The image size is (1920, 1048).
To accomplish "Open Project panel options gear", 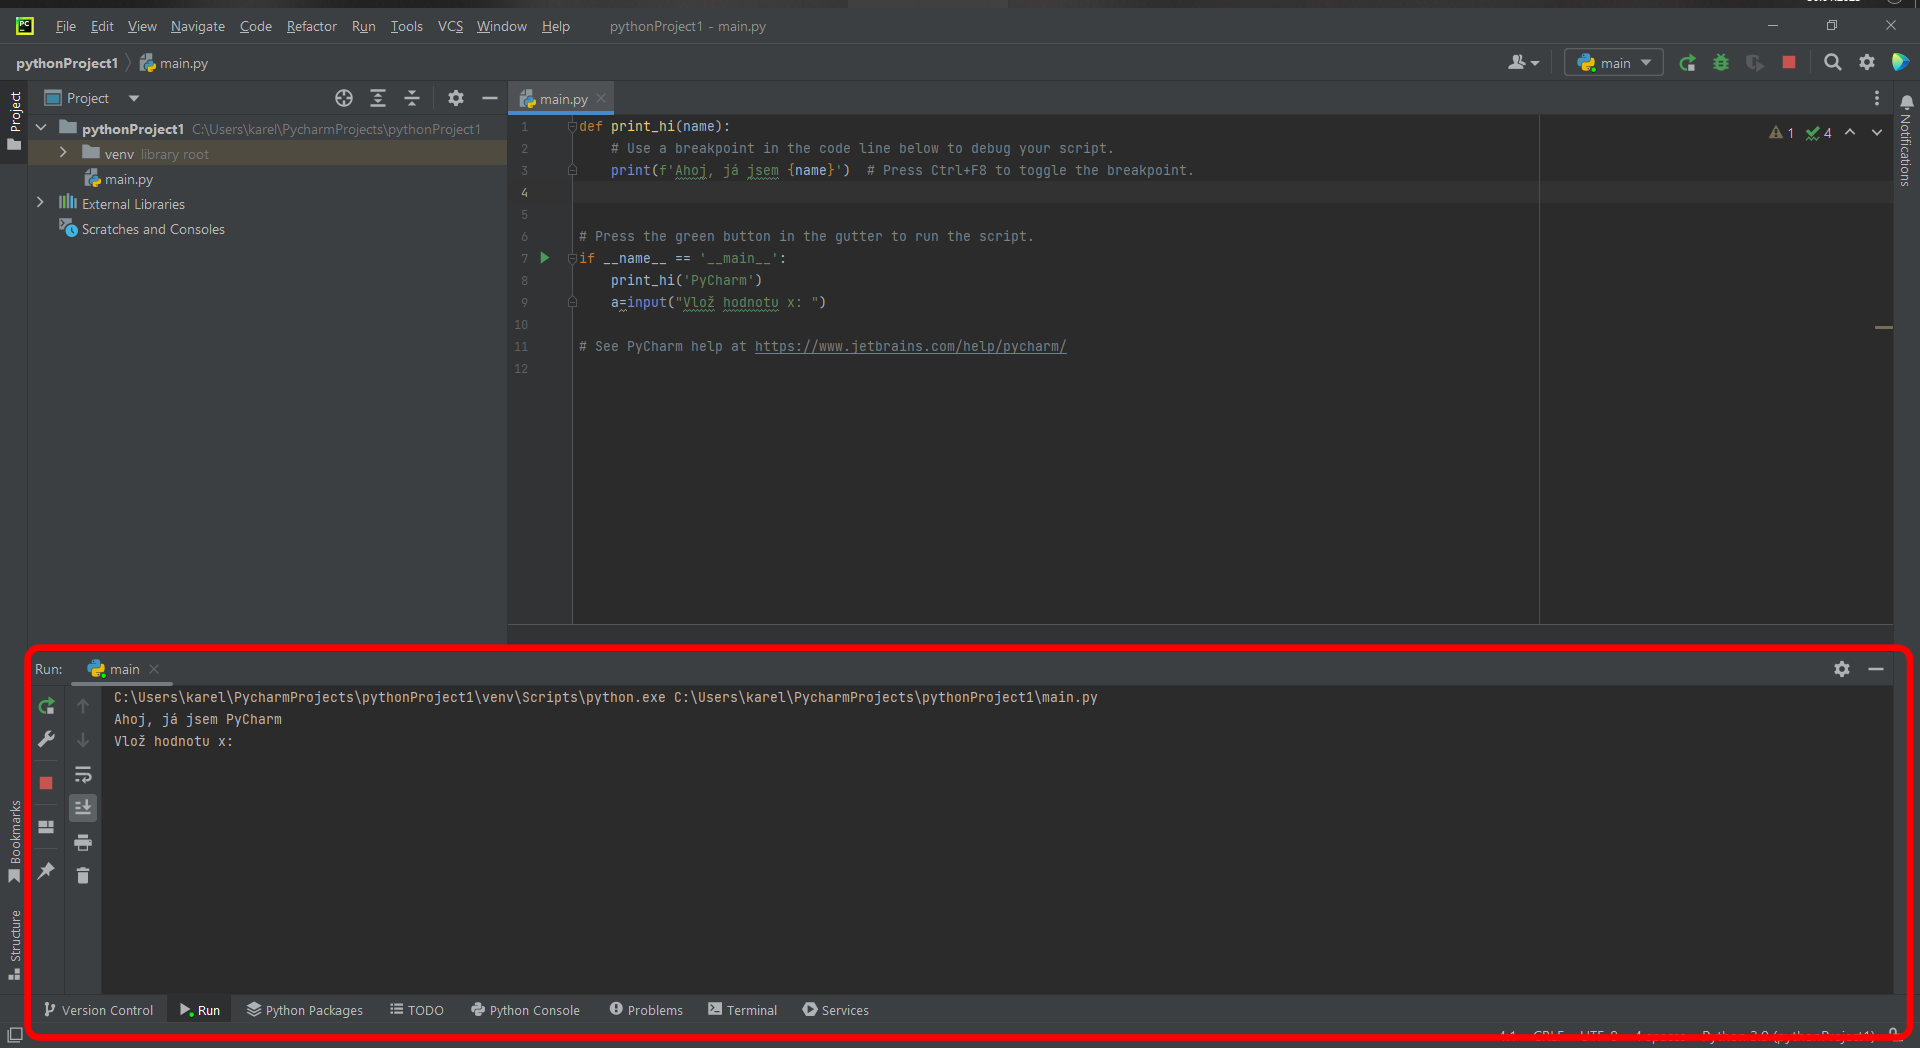I will point(456,98).
